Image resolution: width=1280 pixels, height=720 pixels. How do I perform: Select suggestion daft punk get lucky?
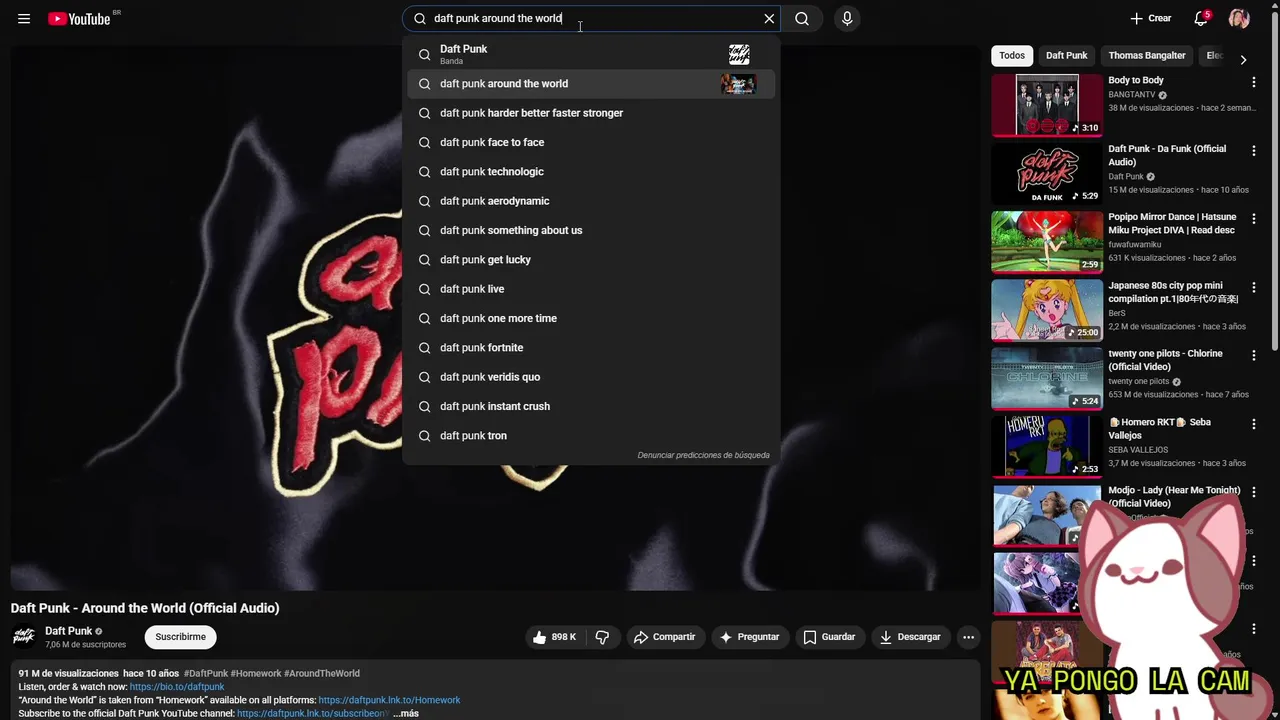point(591,260)
